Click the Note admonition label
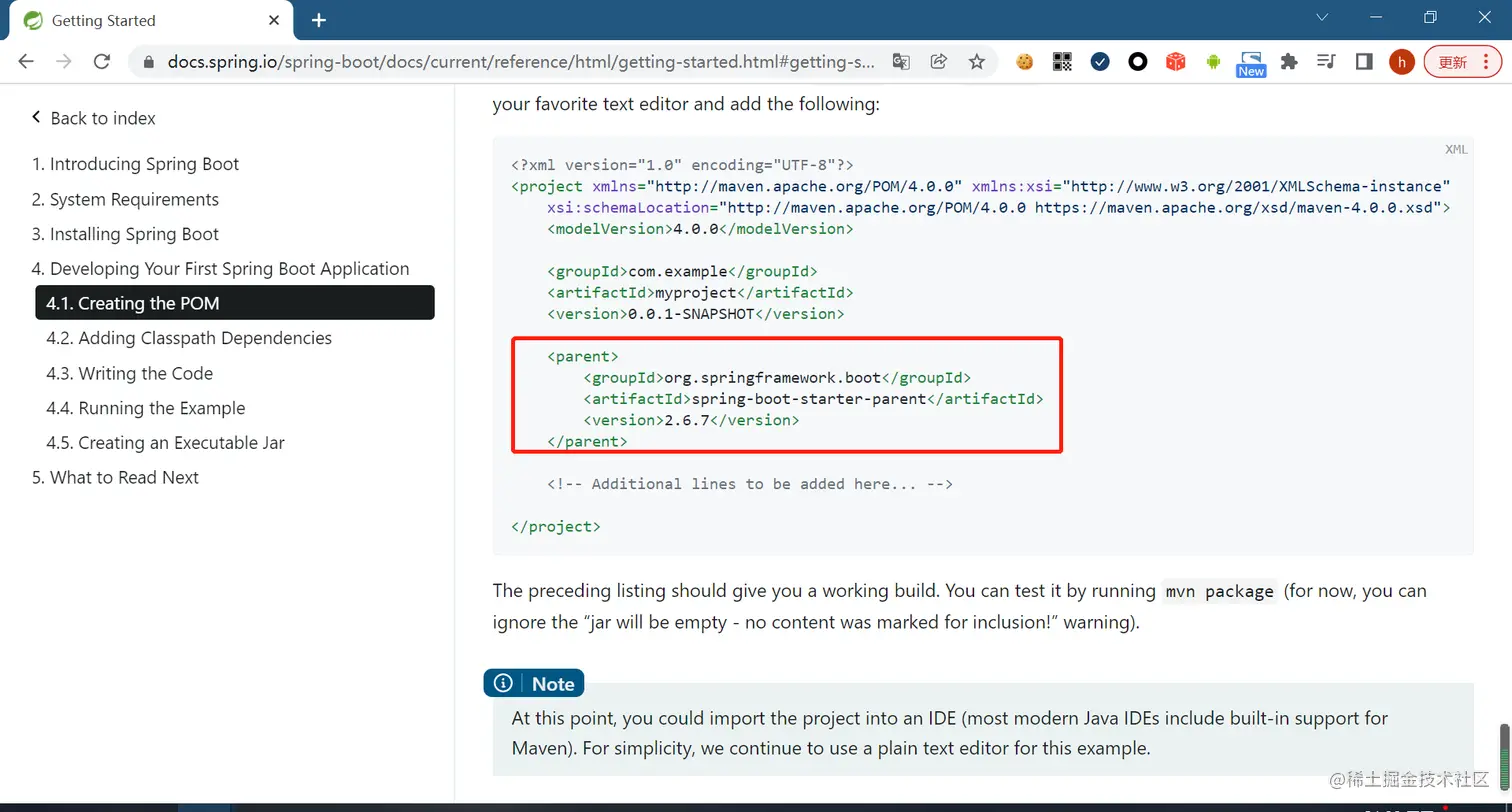Screen dimensions: 1512x812 534,684
